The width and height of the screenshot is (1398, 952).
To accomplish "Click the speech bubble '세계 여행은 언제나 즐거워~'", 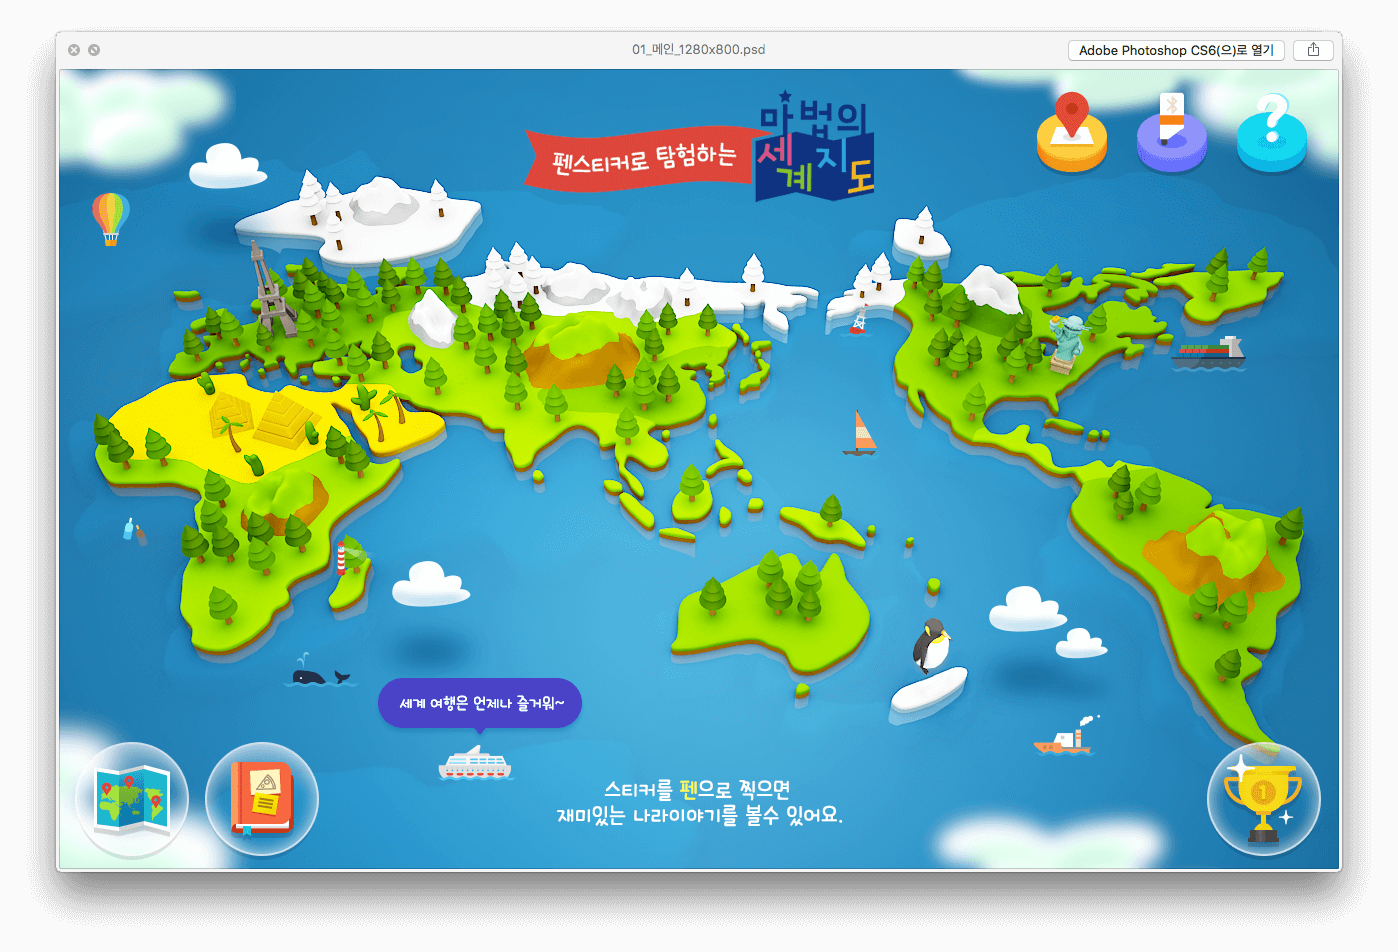I will pyautogui.click(x=480, y=703).
